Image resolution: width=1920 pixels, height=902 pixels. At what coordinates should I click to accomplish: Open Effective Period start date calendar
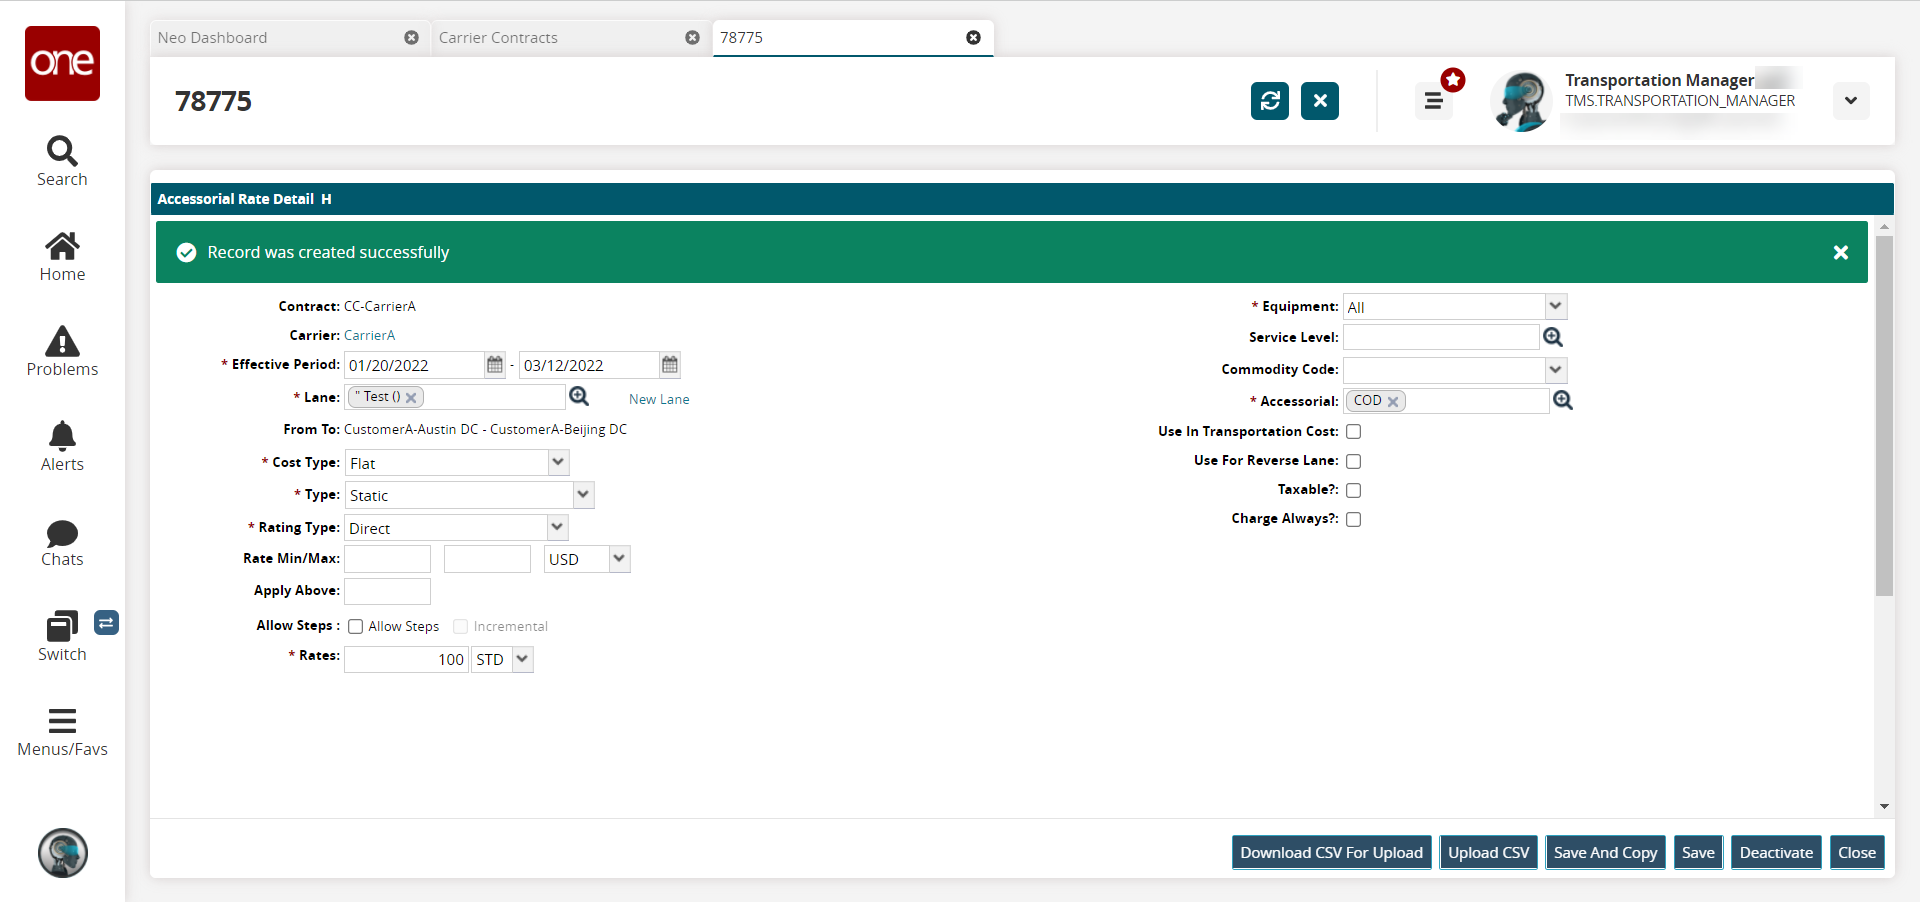point(495,365)
